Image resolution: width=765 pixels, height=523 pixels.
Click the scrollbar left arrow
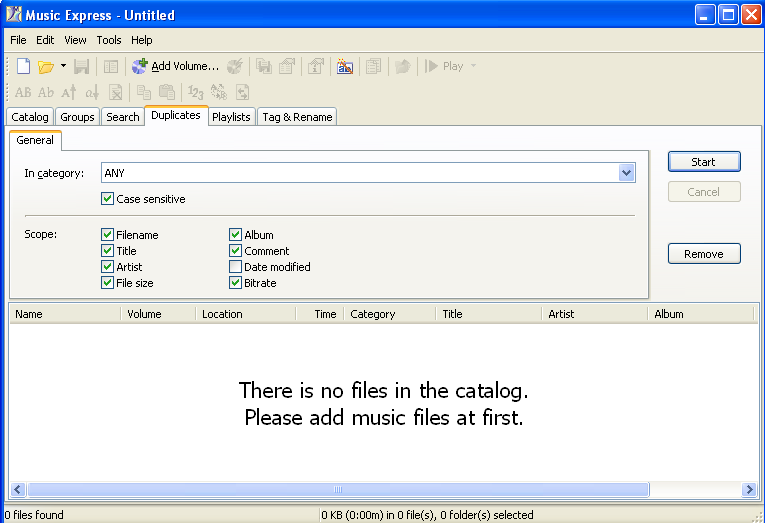coord(18,489)
